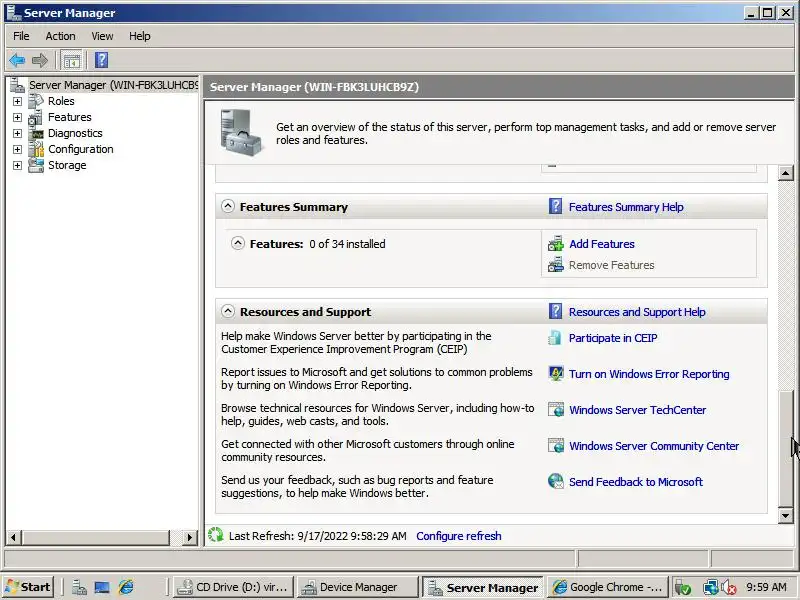Open Windows Server TechCenter link

tap(638, 410)
